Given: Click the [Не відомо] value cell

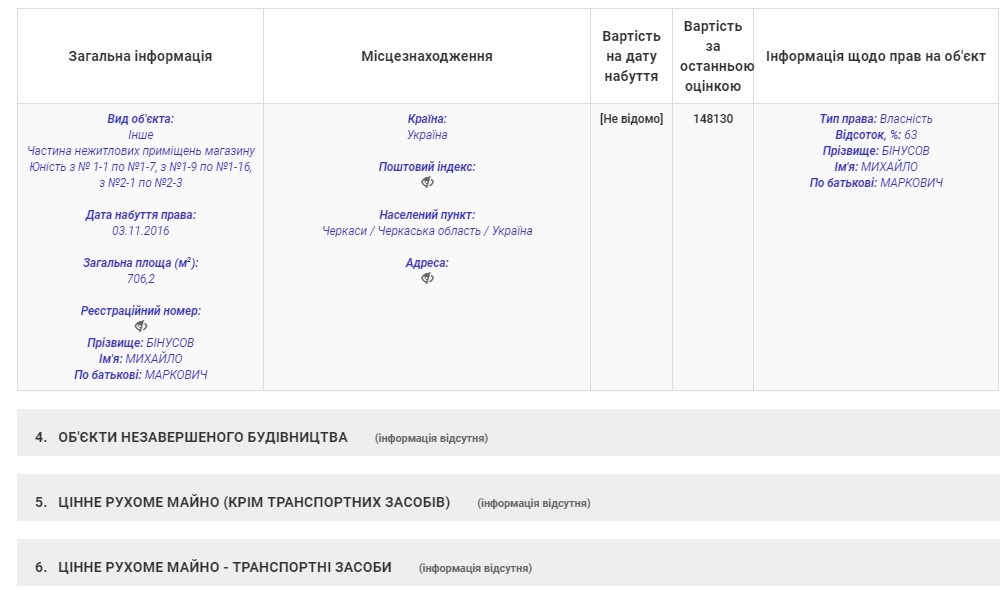Looking at the screenshot, I should (x=631, y=119).
